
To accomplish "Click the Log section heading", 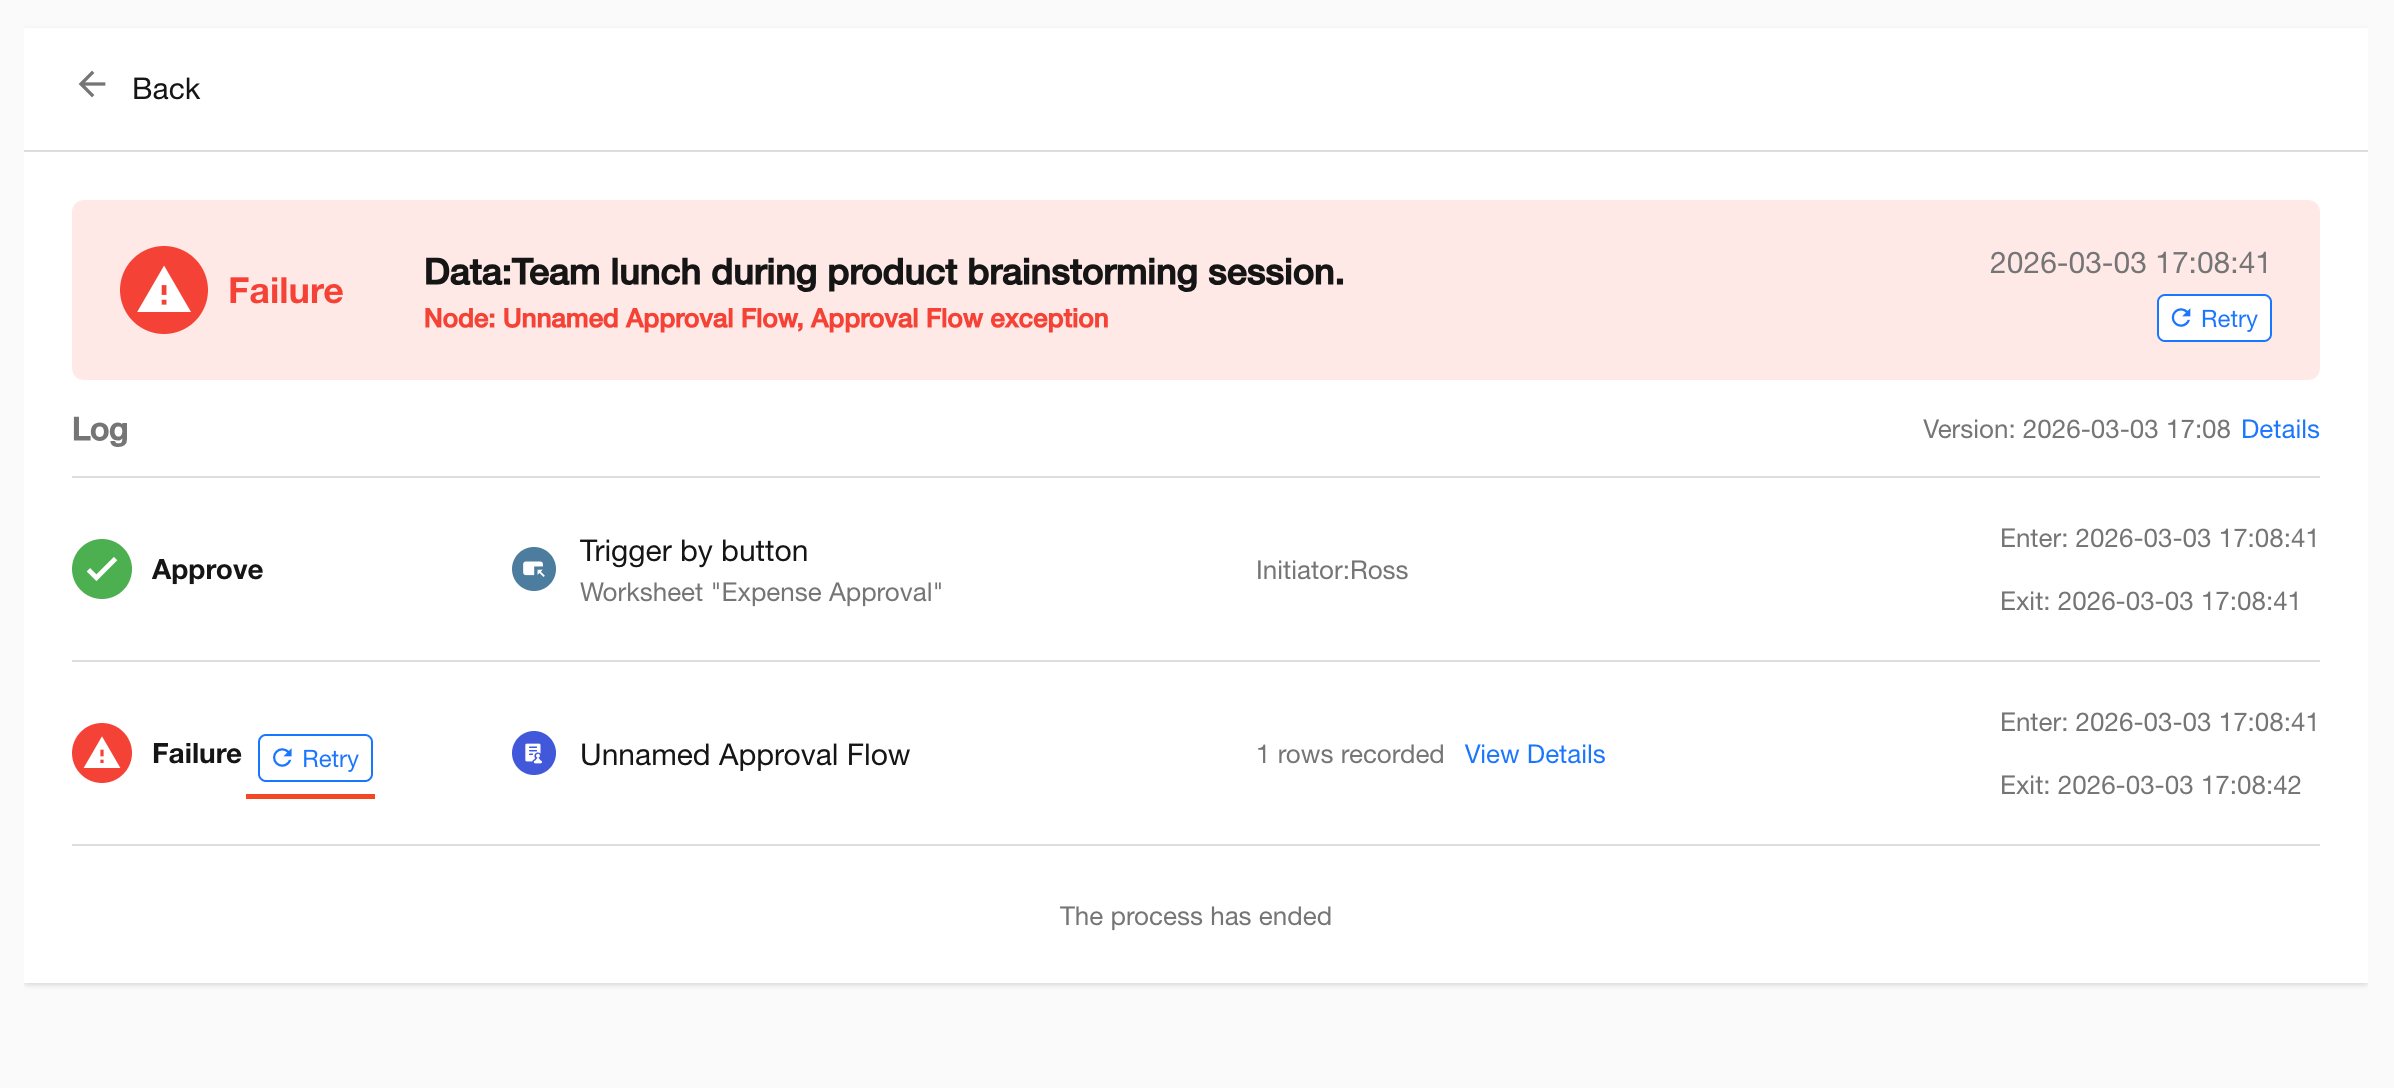I will (100, 429).
